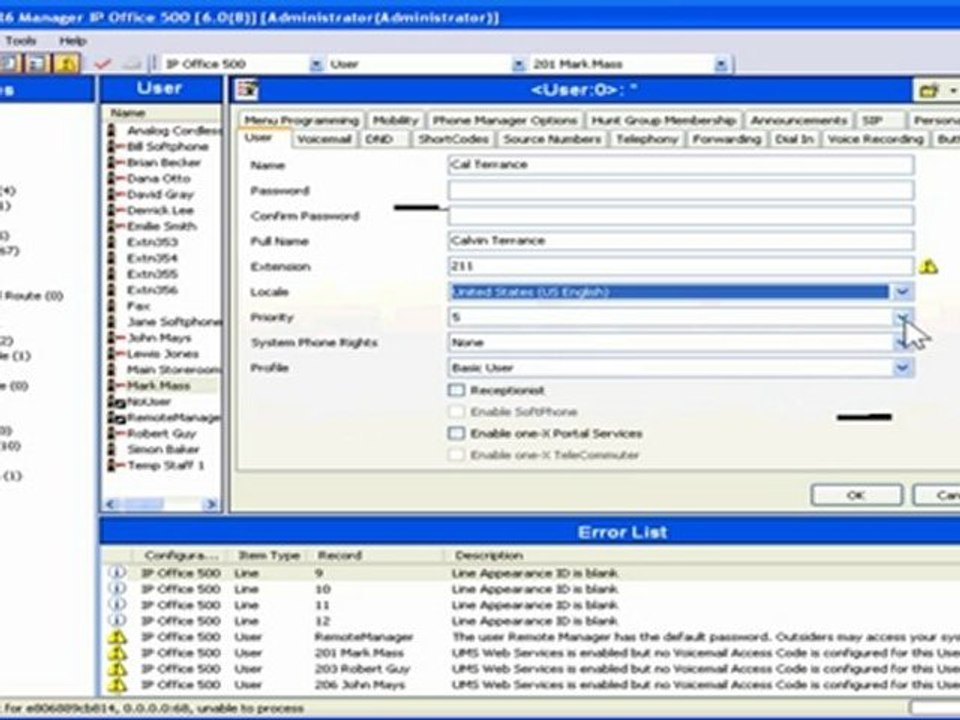Viewport: 960px width, 720px height.
Task: Click user icon beside Temp Staff 1
Action: 115,465
